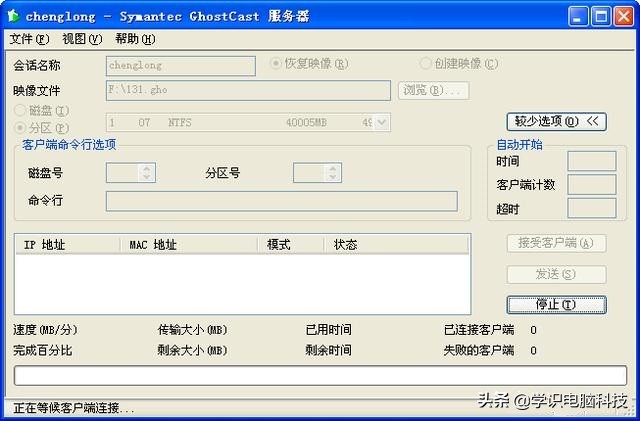Click the 已连接客户端 label
Screen dimensions: 640x421
[479, 330]
